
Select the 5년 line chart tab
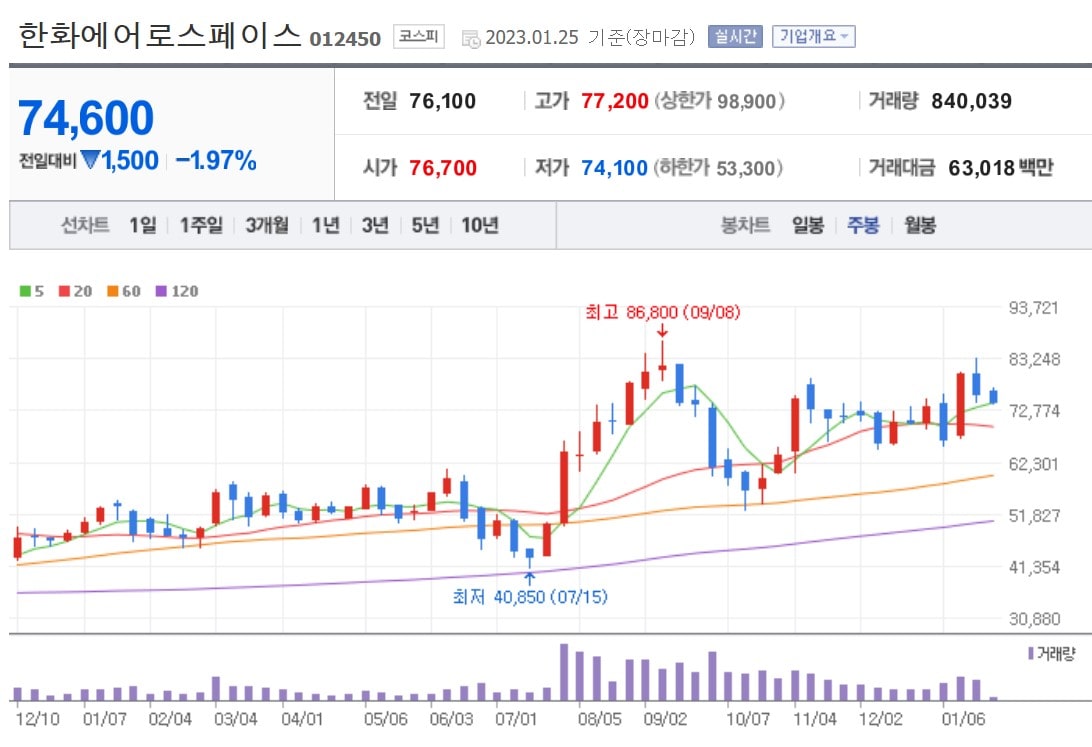[426, 225]
